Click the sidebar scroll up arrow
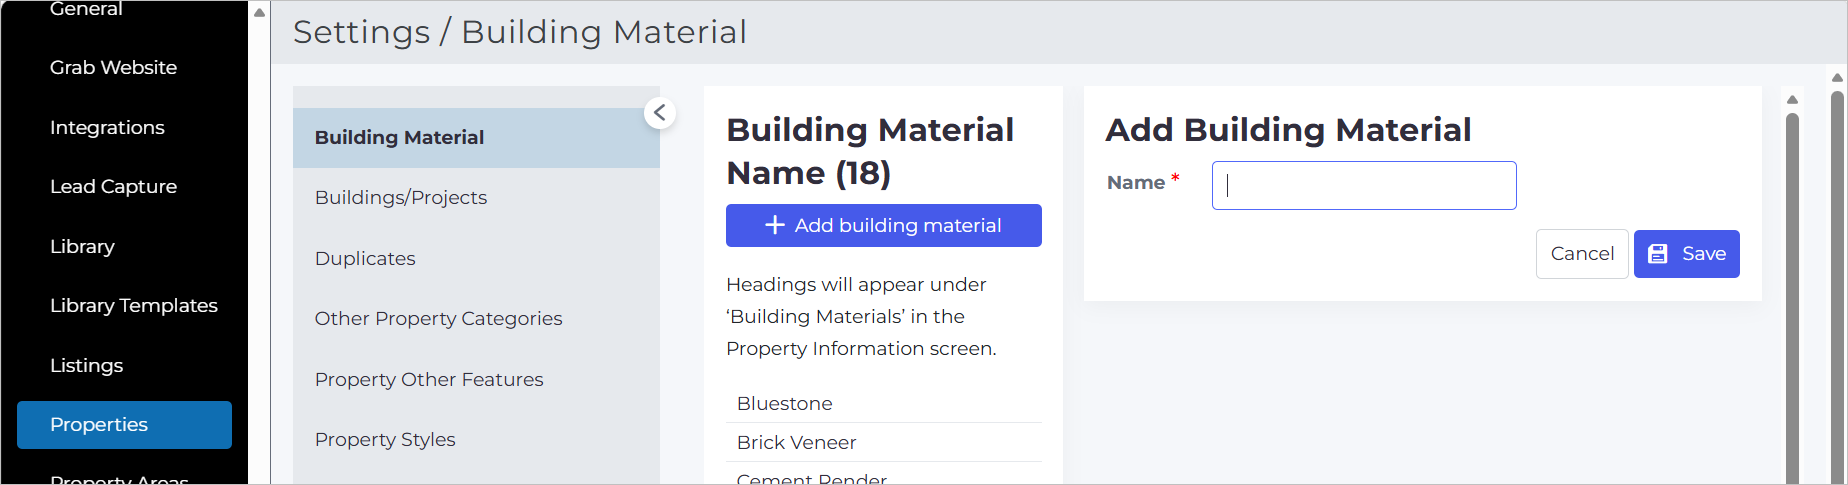 [259, 13]
